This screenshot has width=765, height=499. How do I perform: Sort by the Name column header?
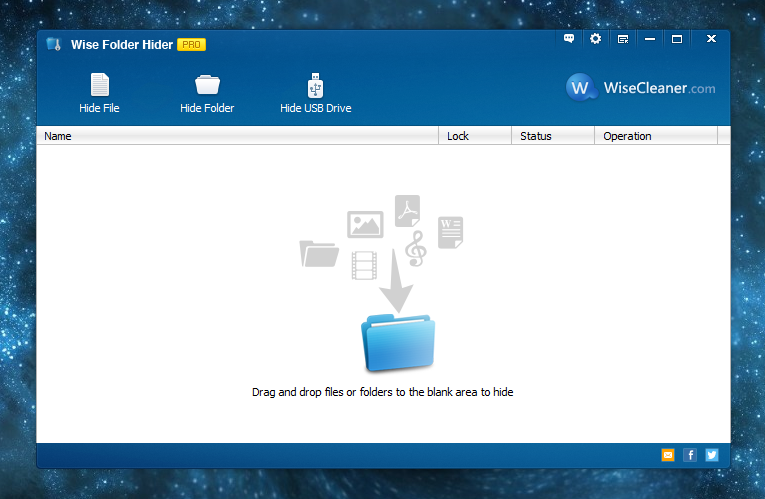click(238, 136)
